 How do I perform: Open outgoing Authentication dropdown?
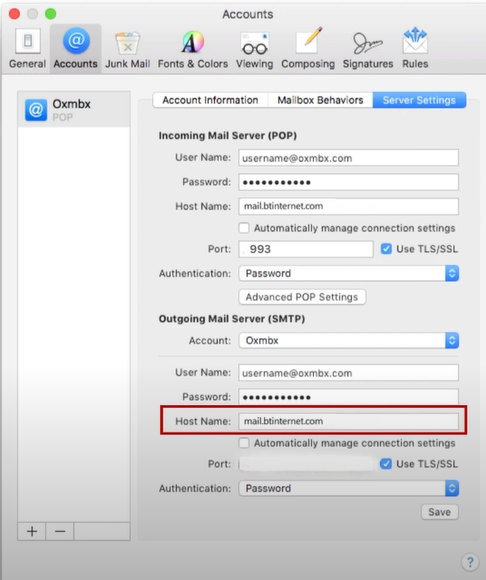(349, 488)
